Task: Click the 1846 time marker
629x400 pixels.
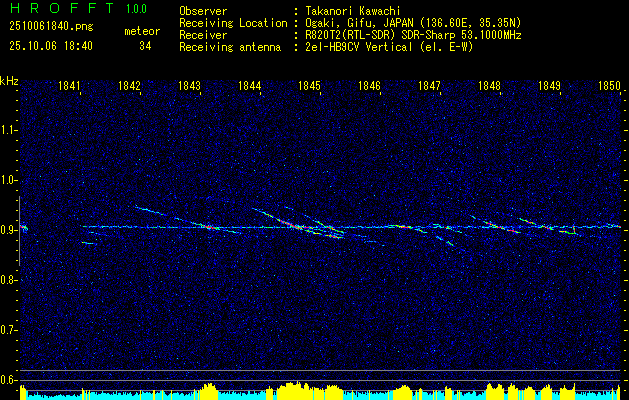Action: [x=369, y=86]
